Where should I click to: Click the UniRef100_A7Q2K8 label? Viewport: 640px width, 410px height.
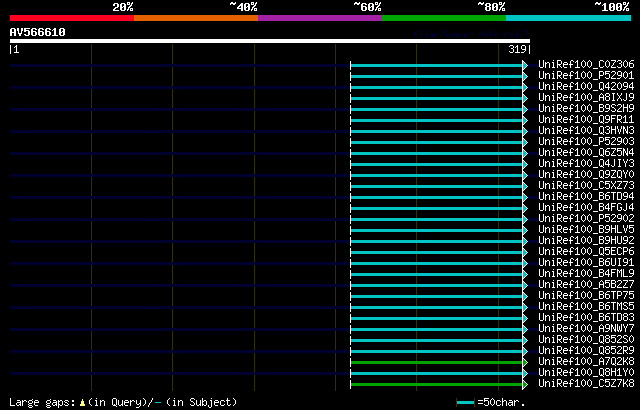(x=586, y=362)
